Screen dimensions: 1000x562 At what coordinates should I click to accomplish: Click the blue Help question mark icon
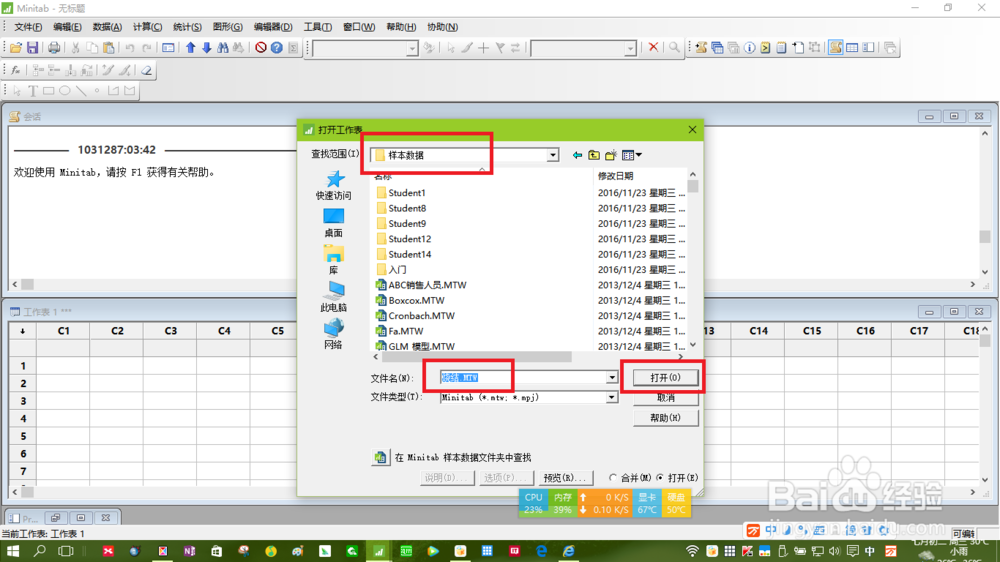277,48
